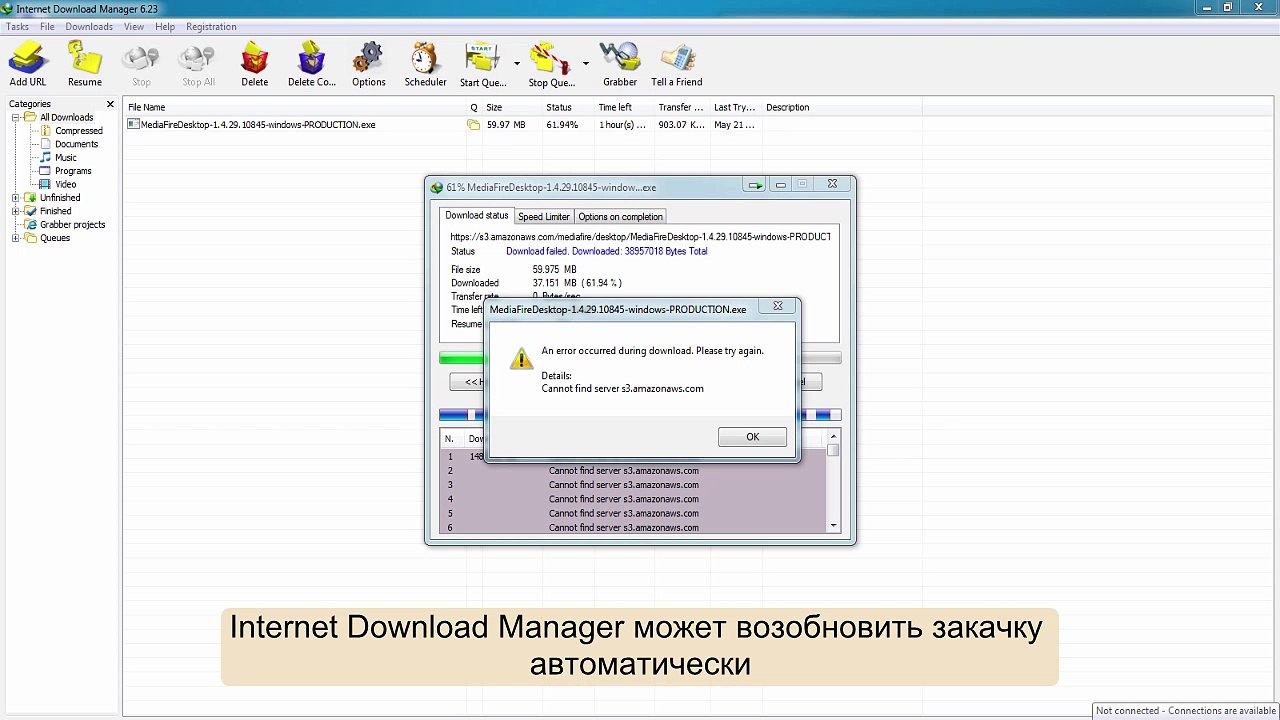The image size is (1280, 720).
Task: Click the 59.97 MB size cell
Action: [x=506, y=125]
